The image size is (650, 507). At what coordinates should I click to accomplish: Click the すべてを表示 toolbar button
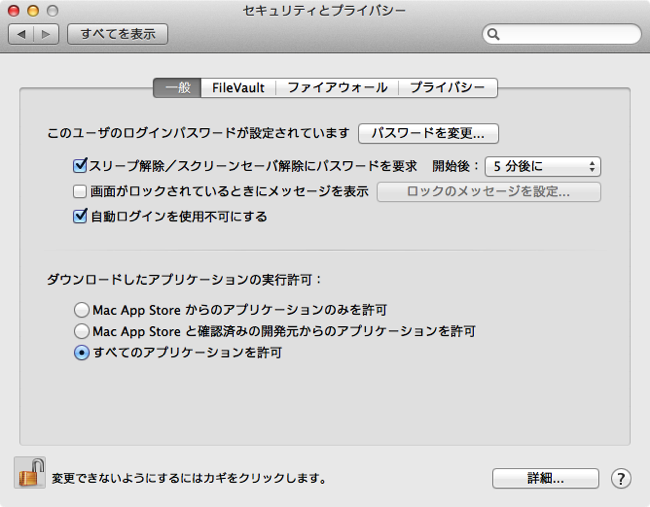118,34
